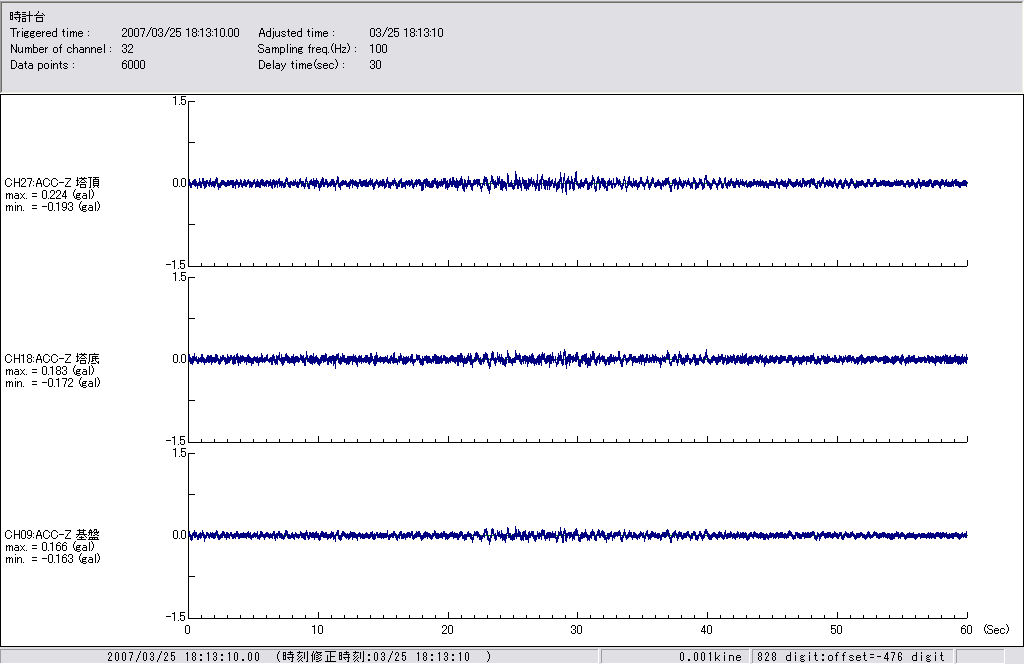The image size is (1024, 664).
Task: Click the Adjusted time value in header
Action: pyautogui.click(x=406, y=33)
